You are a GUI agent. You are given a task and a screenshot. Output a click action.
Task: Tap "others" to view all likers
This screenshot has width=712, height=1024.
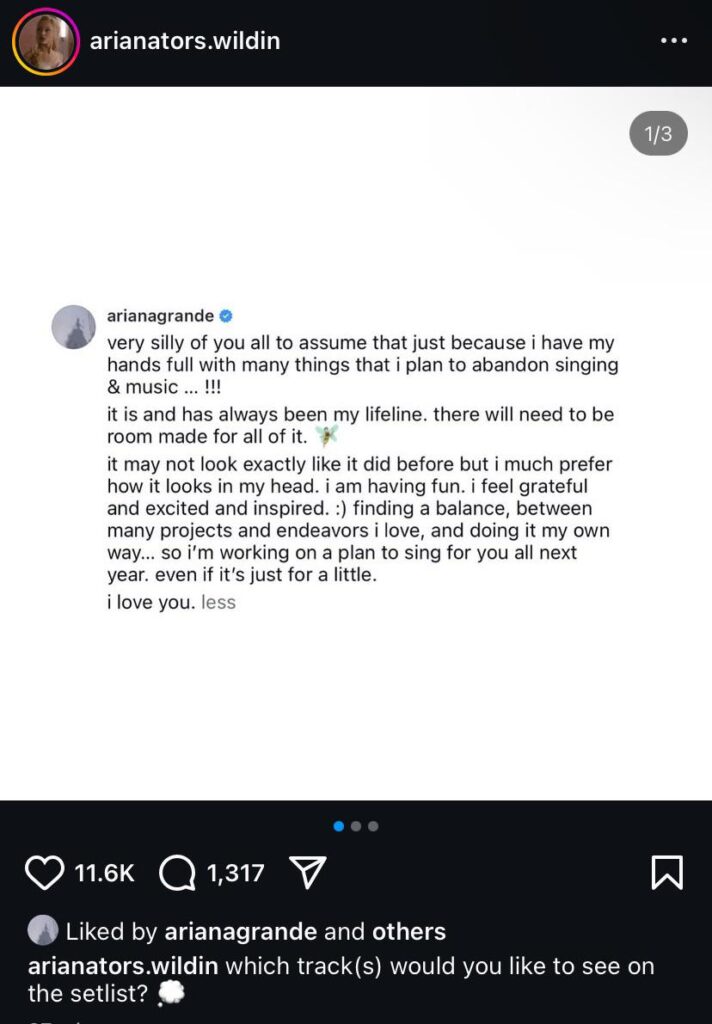pyautogui.click(x=409, y=932)
